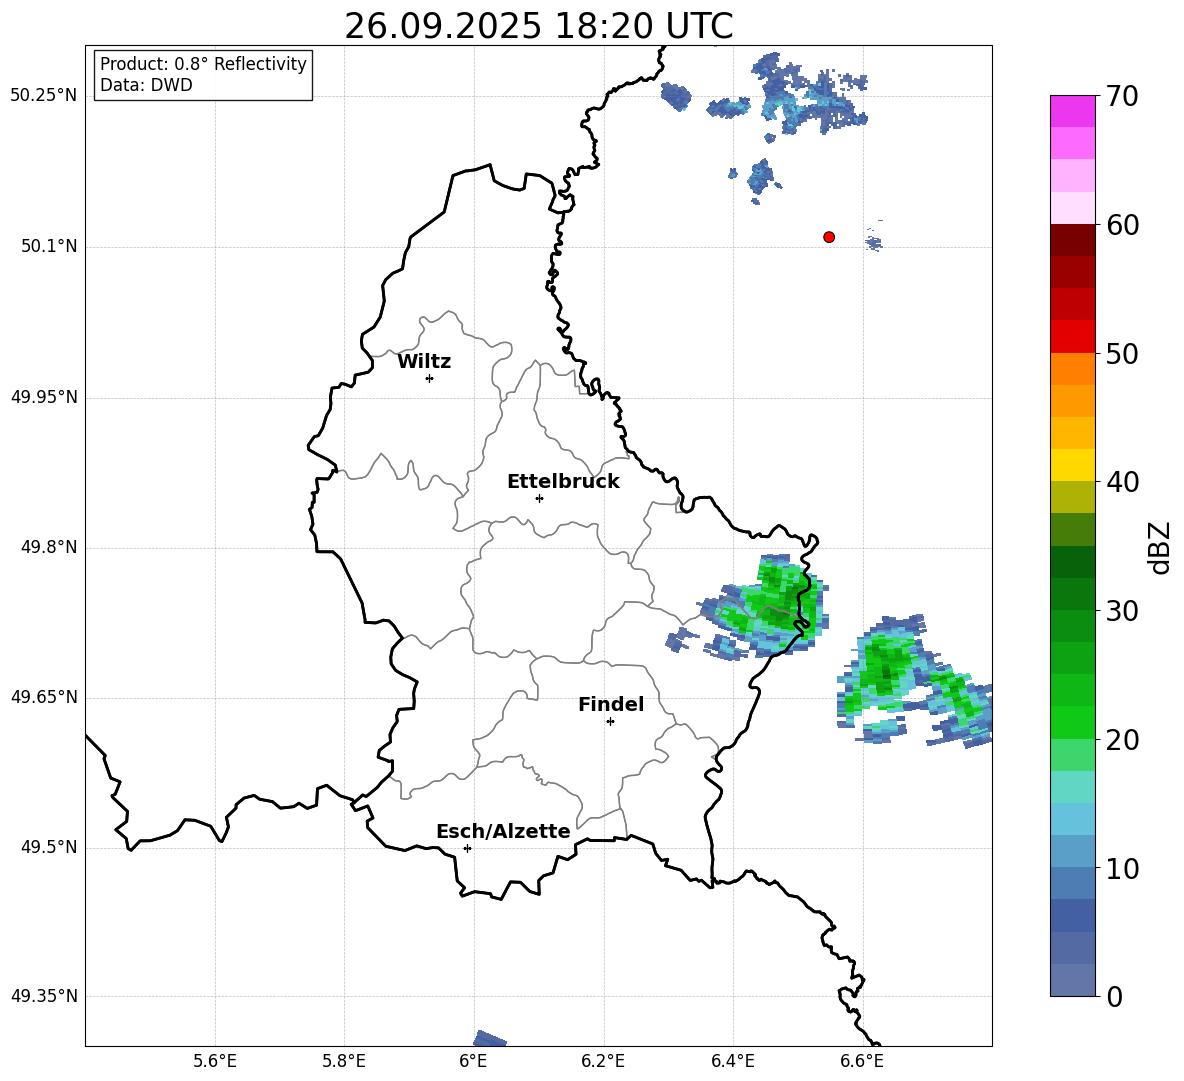Click the Wiltz city label
1184x1081 pixels.
424,362
